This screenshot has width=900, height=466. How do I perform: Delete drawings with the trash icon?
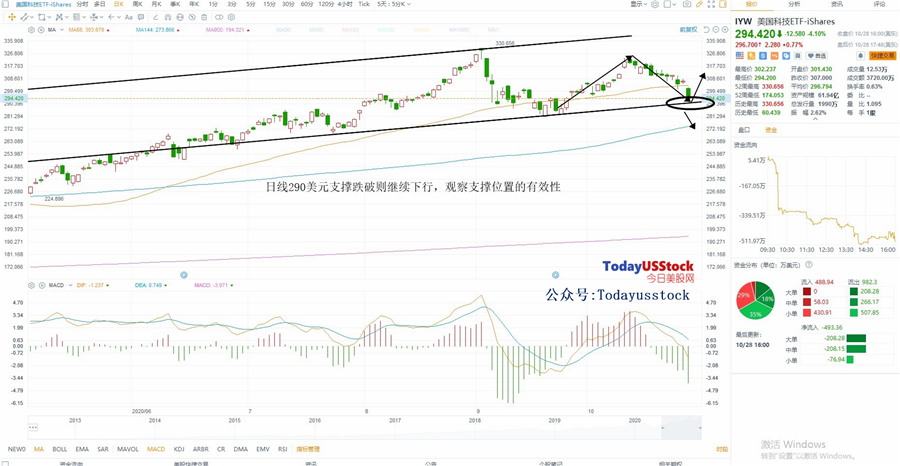pyautogui.click(x=204, y=17)
